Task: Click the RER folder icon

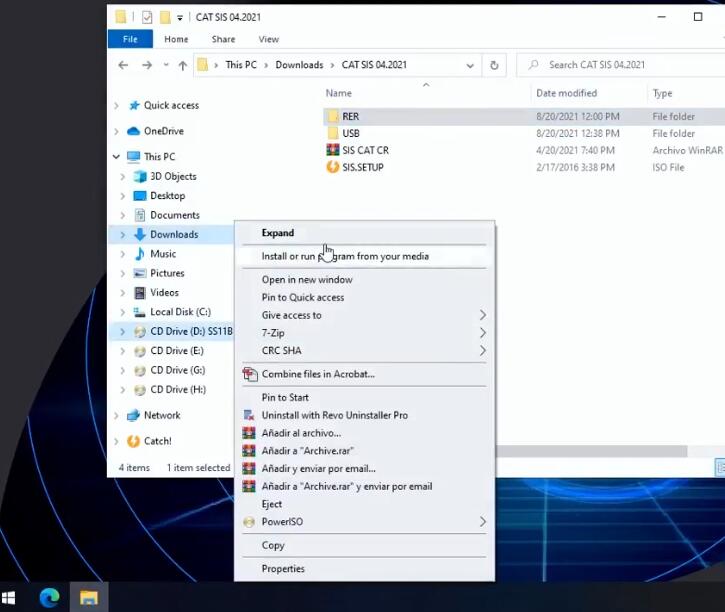Action: (x=332, y=116)
